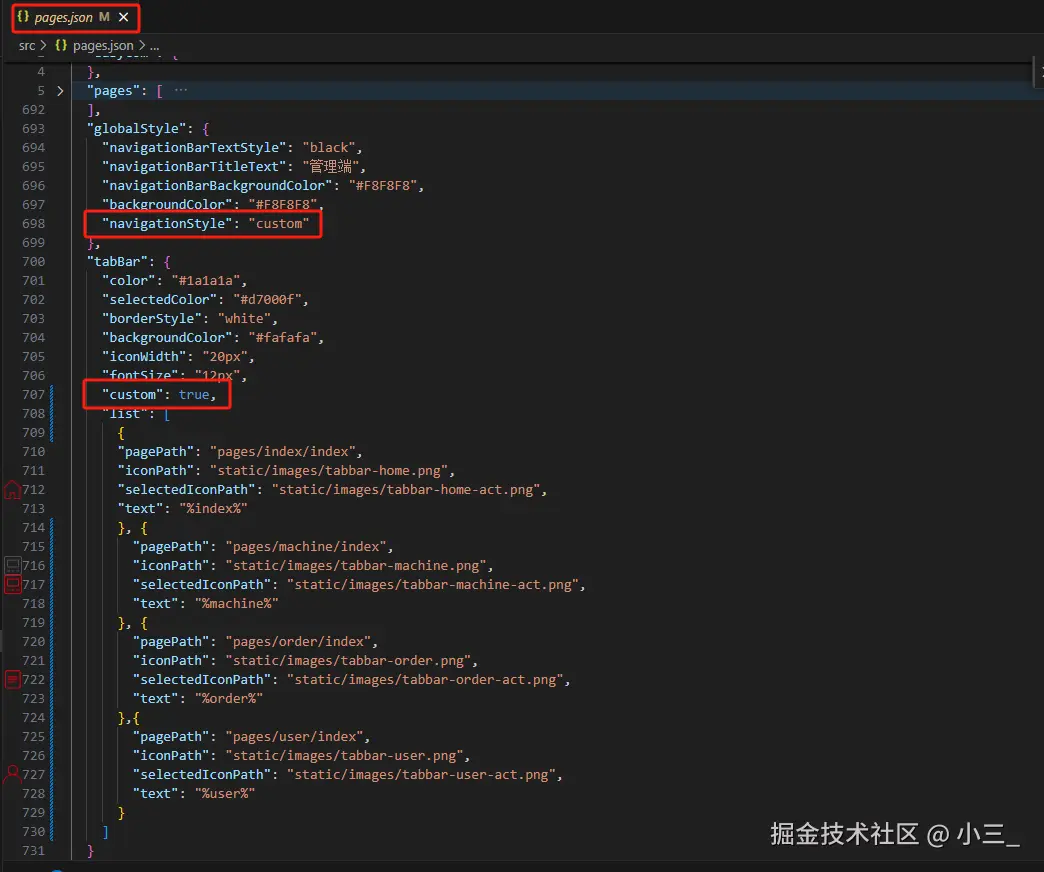Click the "navigationBarBackgroundColor" key

pyautogui.click(x=217, y=185)
